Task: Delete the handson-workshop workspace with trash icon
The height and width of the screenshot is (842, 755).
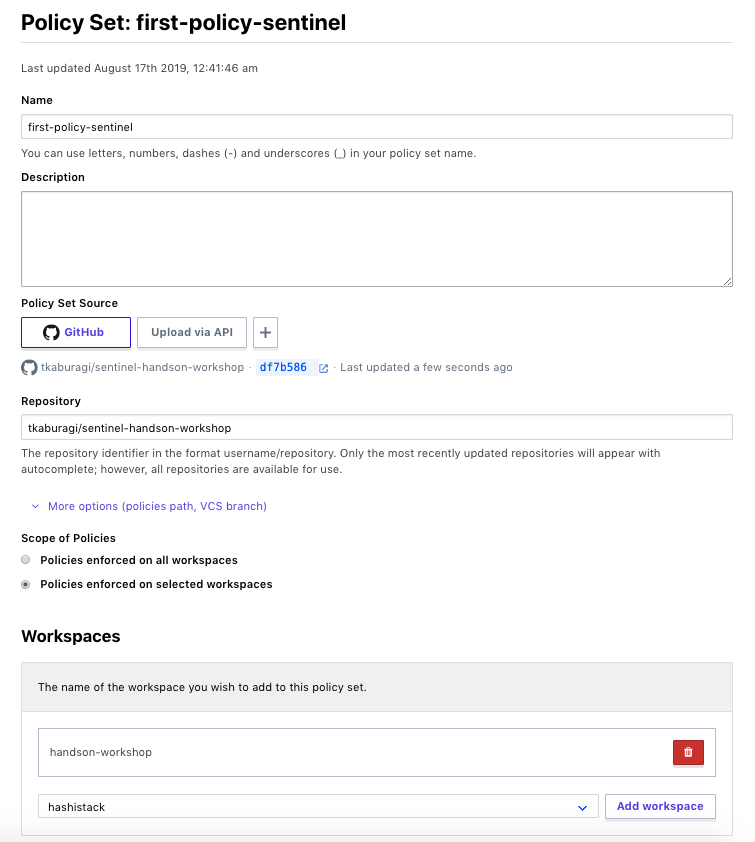Action: (x=688, y=752)
